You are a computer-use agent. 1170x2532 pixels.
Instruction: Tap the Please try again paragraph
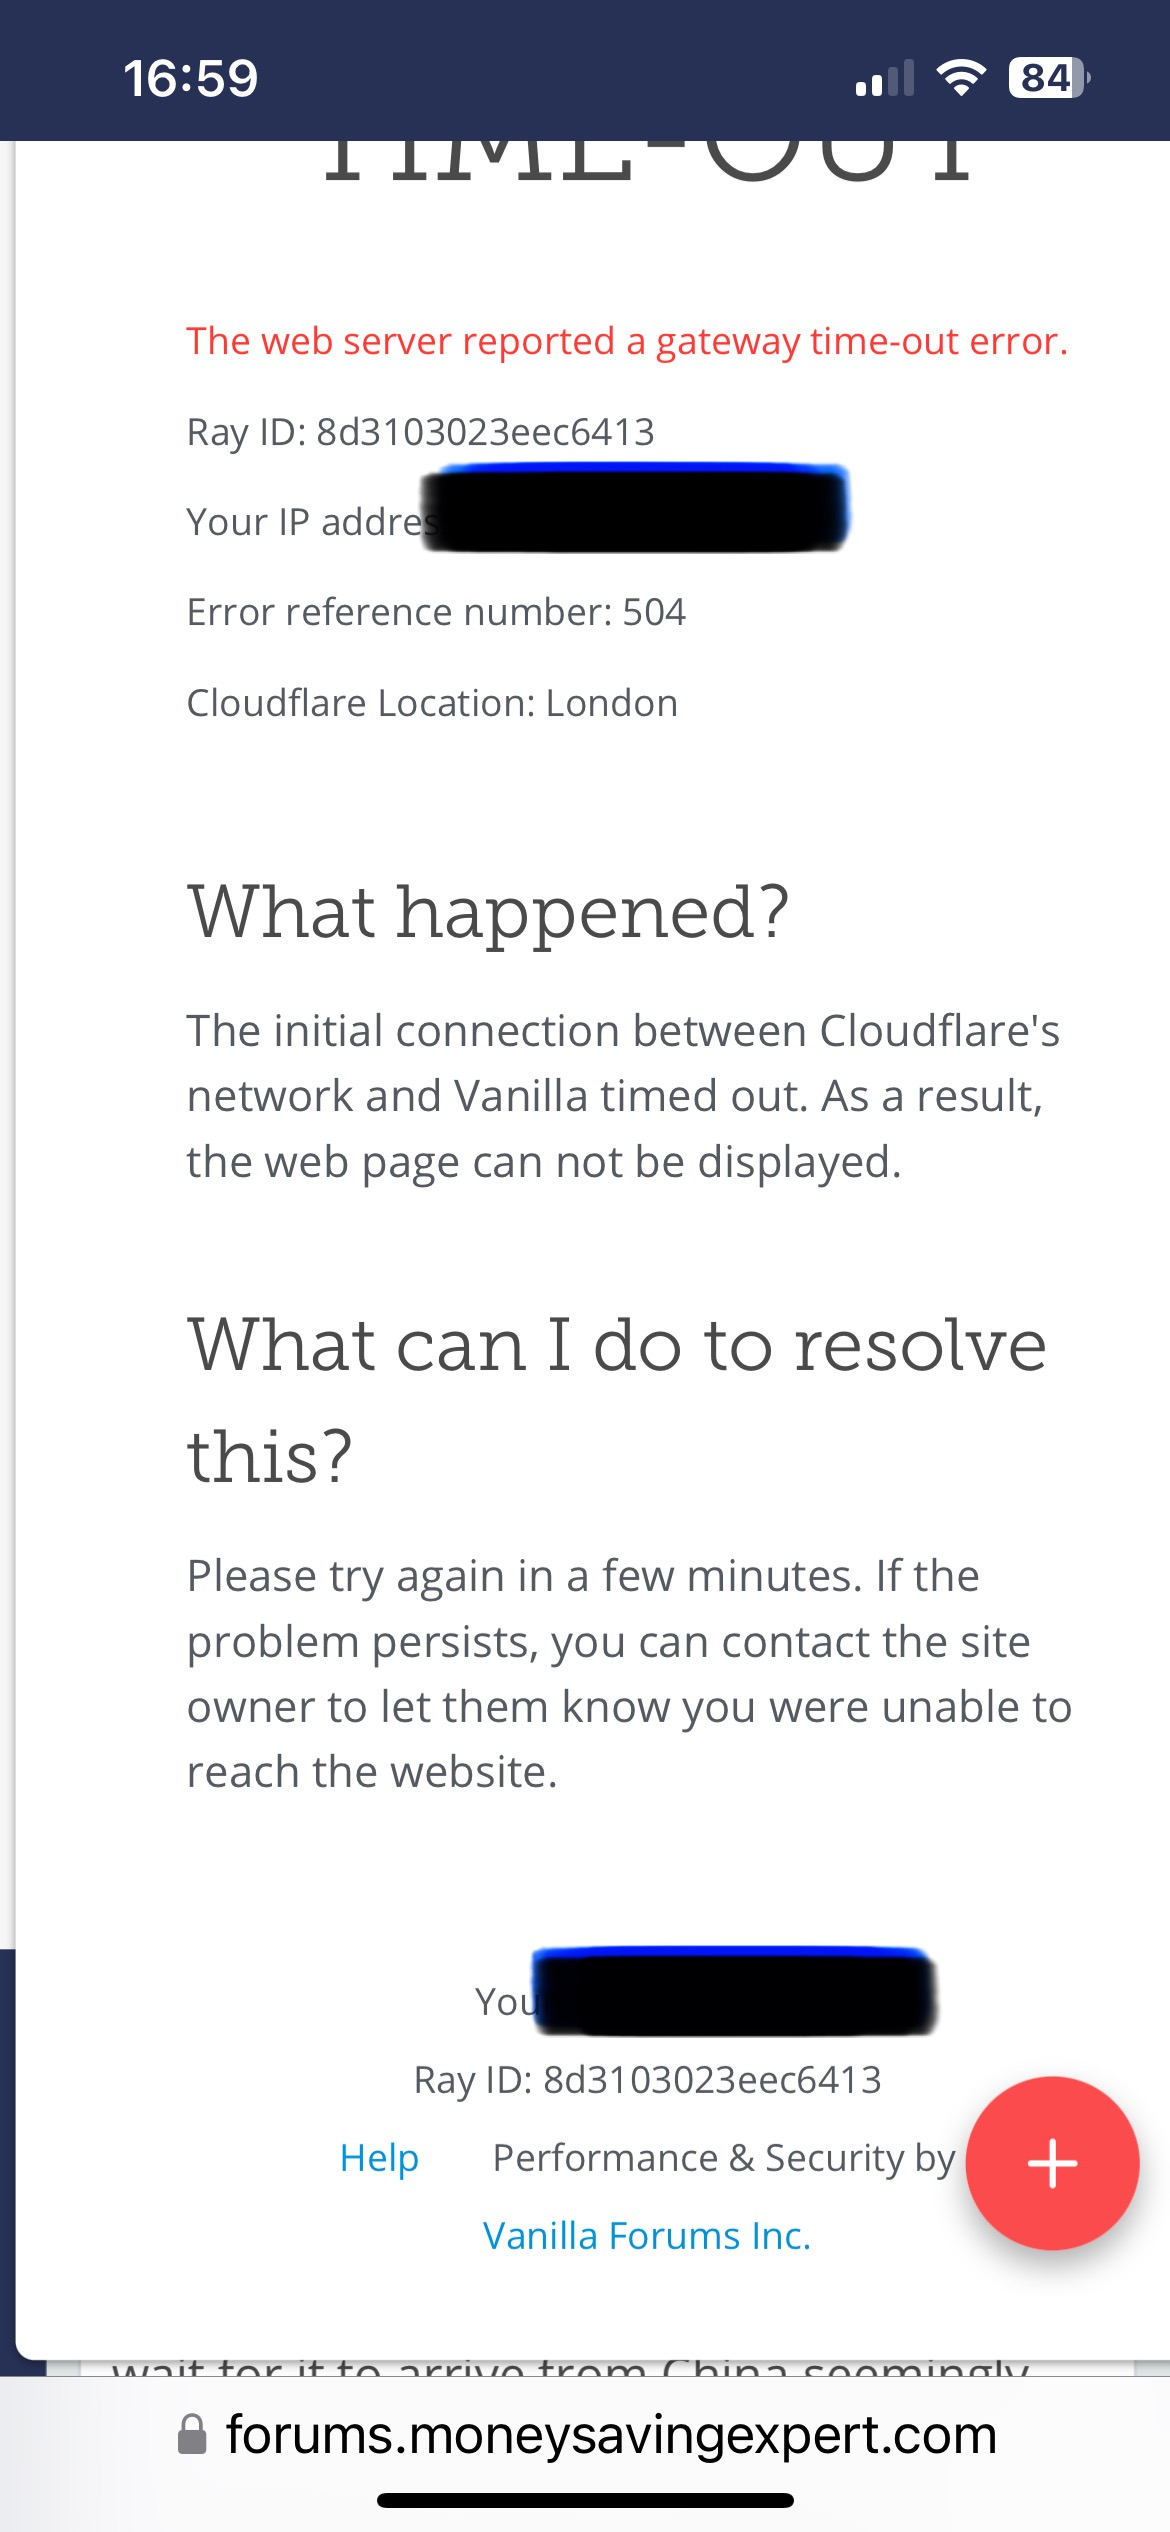tap(629, 1673)
